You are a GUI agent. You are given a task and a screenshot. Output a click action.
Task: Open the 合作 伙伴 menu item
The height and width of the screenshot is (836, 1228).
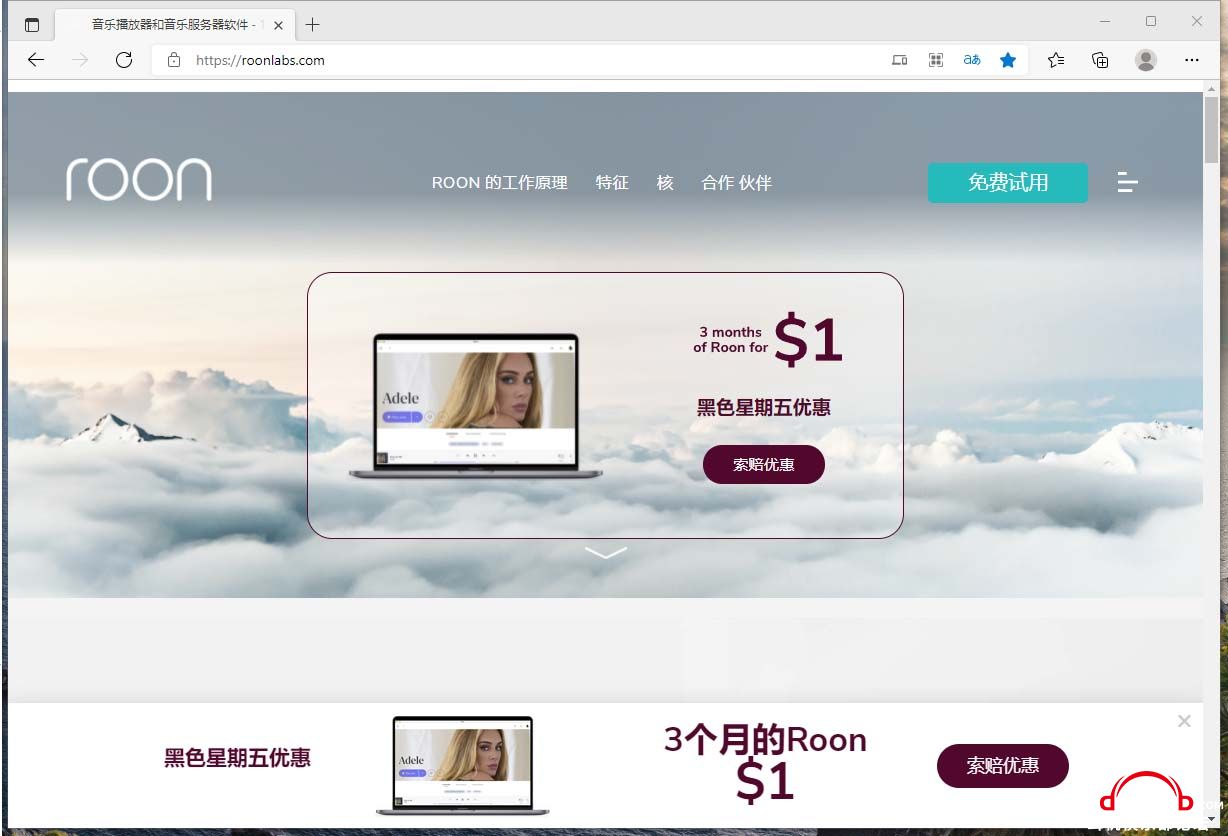(737, 183)
